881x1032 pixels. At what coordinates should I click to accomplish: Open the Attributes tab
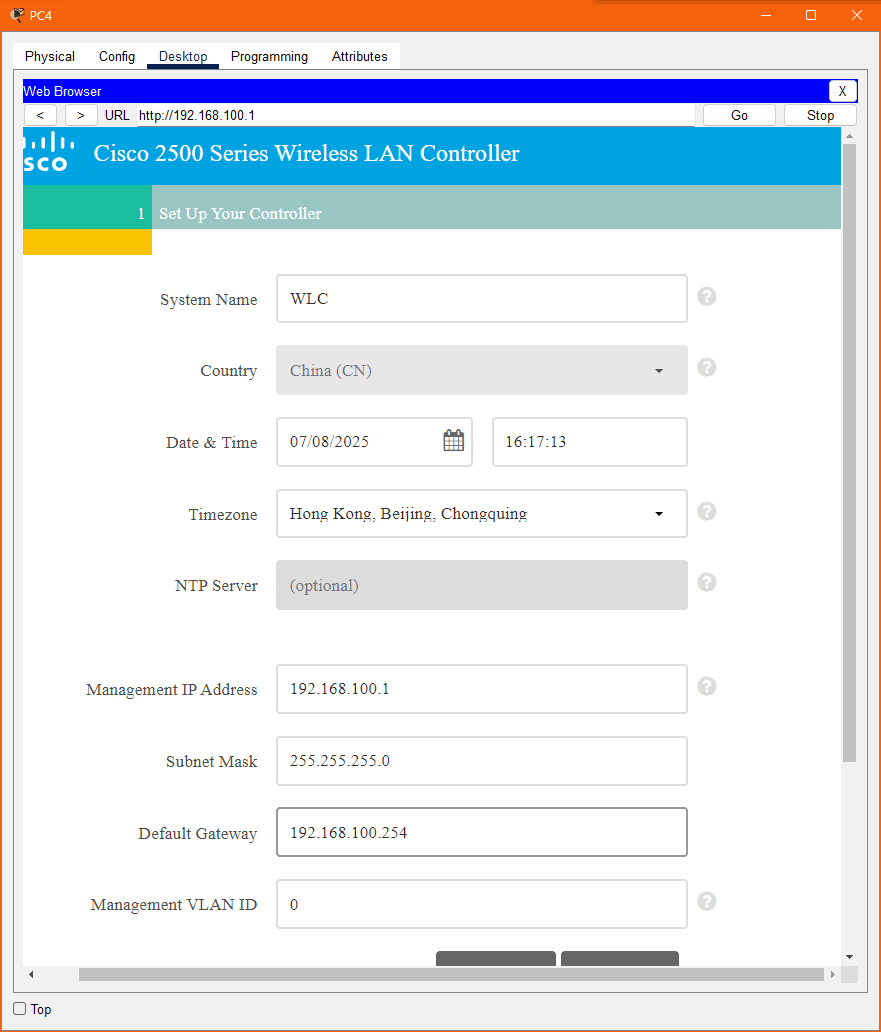359,57
